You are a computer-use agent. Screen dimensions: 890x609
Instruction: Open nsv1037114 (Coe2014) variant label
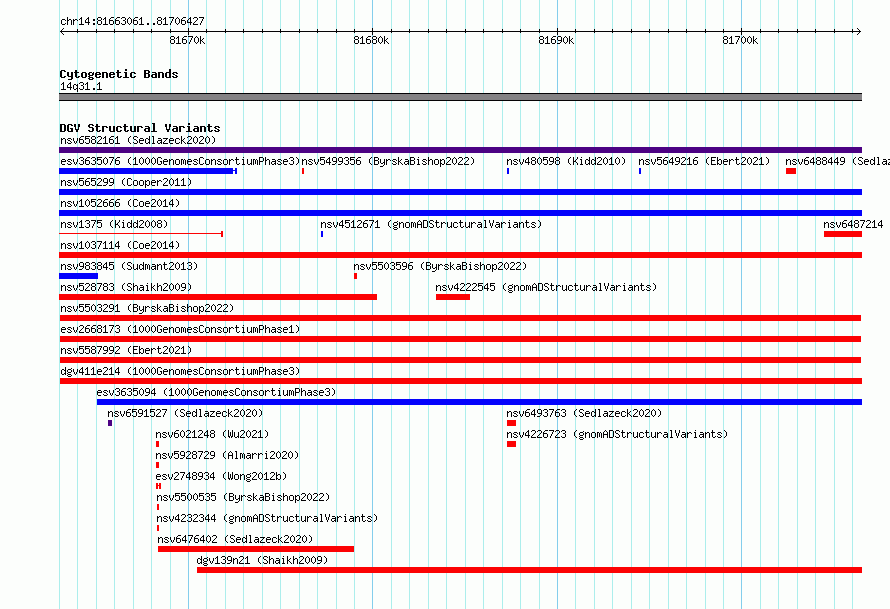point(120,245)
